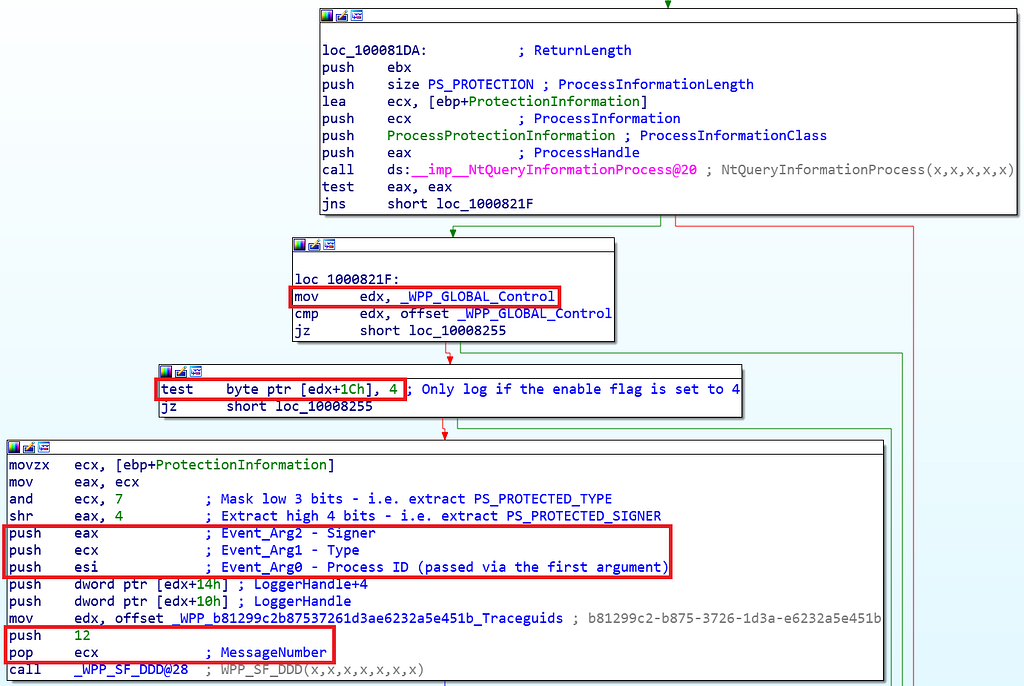Click the 'push ebx' instruction
Viewport: 1024px width, 686px height.
coord(366,67)
